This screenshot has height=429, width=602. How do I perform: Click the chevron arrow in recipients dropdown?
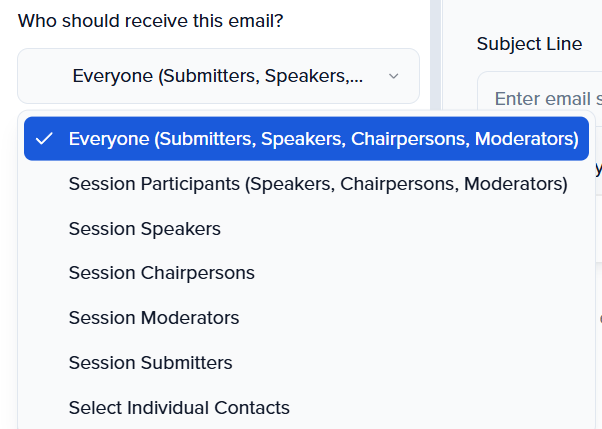coord(393,76)
